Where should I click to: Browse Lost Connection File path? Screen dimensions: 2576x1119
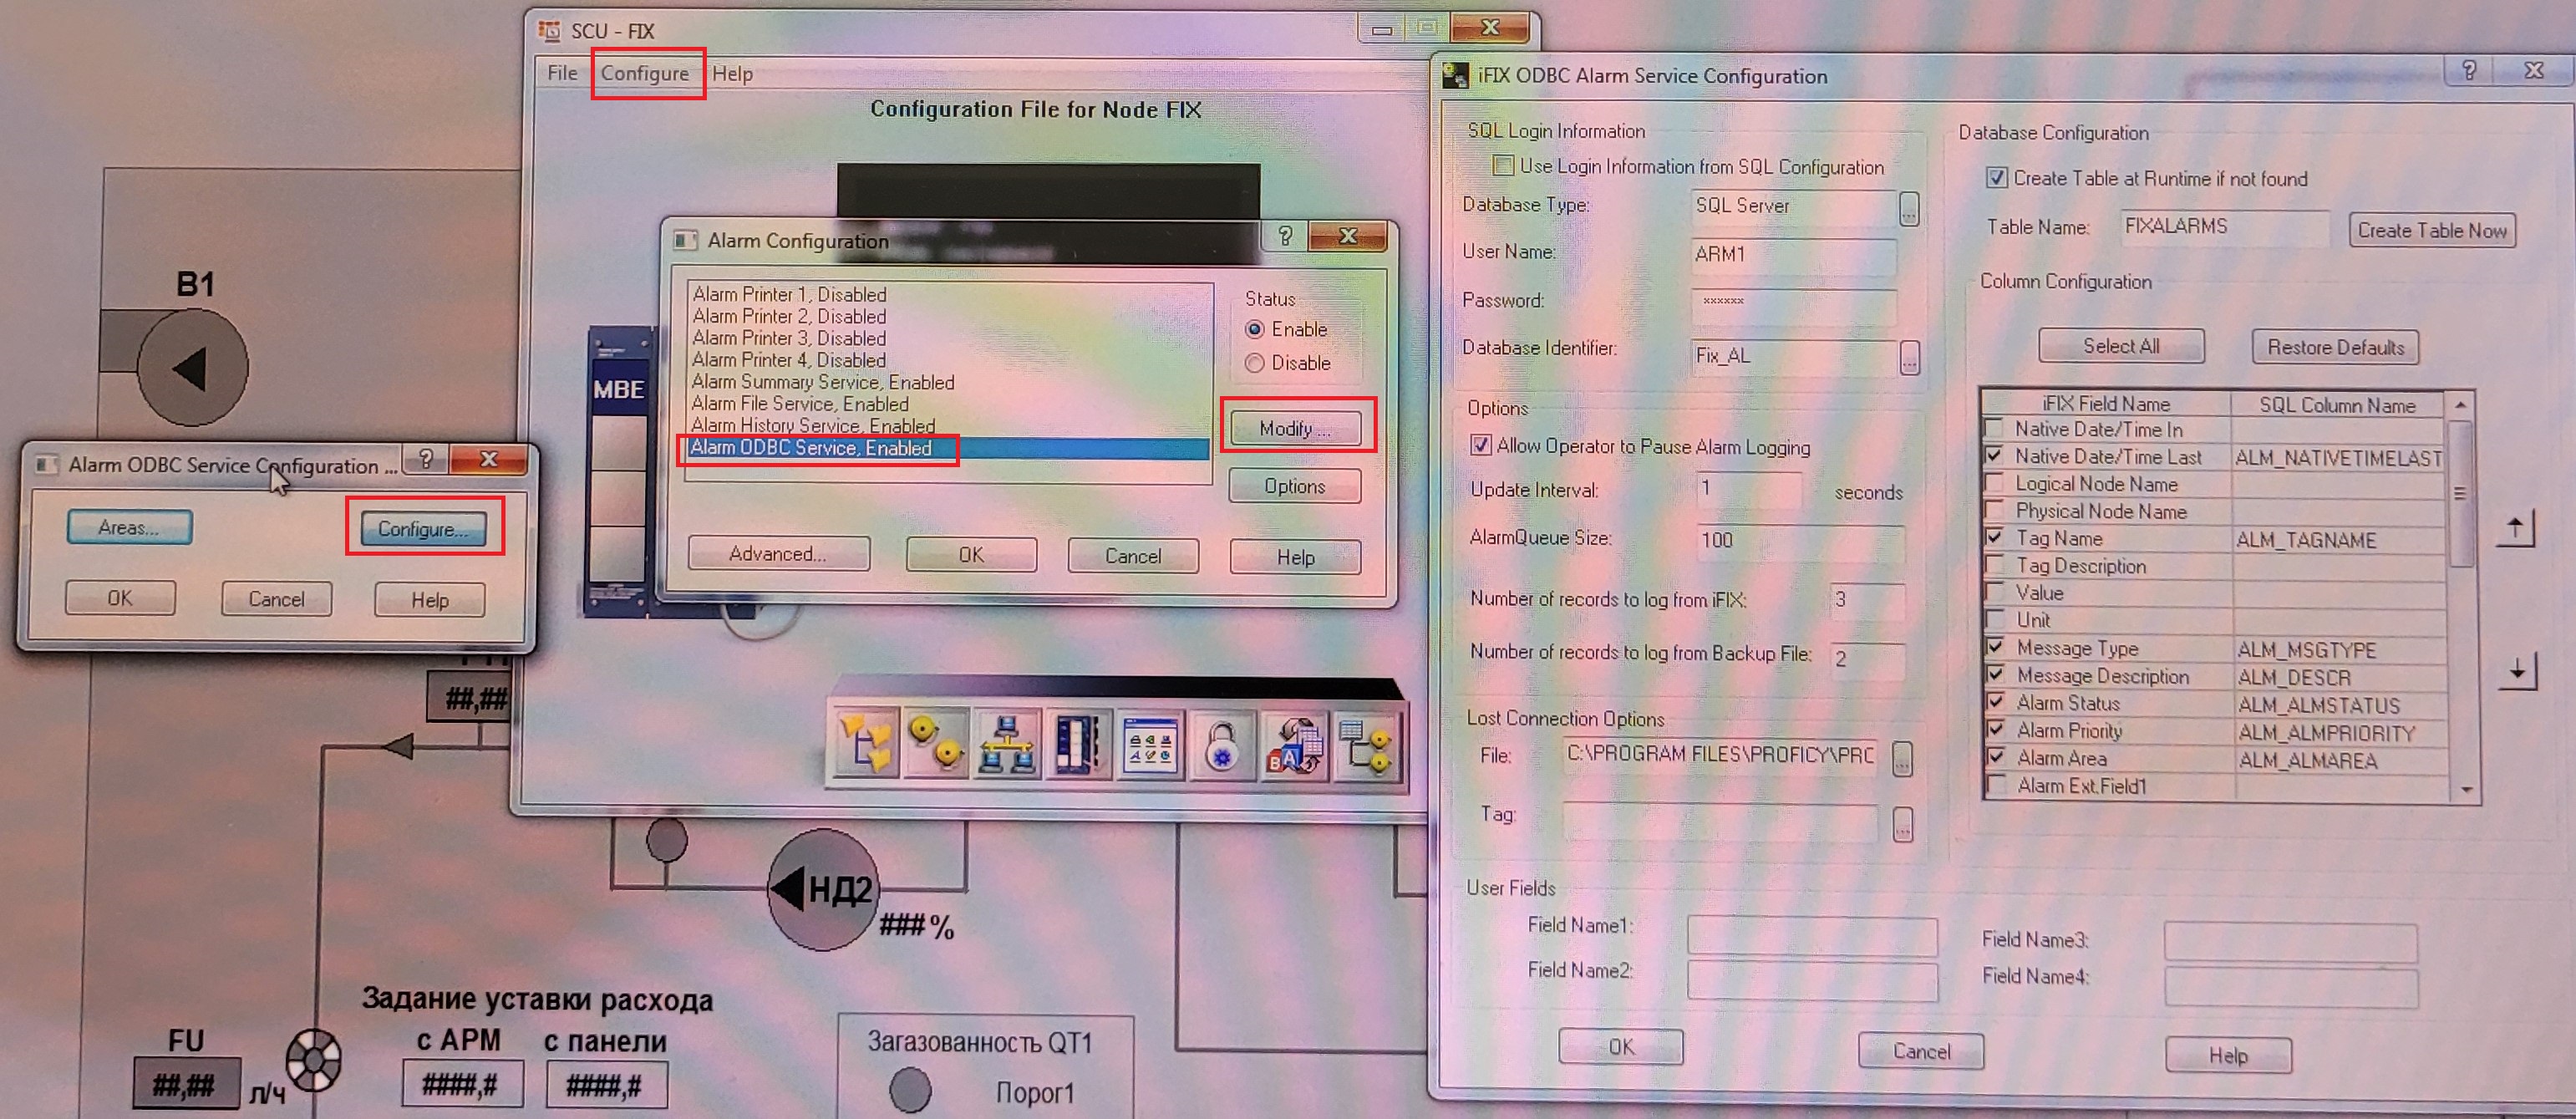pos(1902,758)
